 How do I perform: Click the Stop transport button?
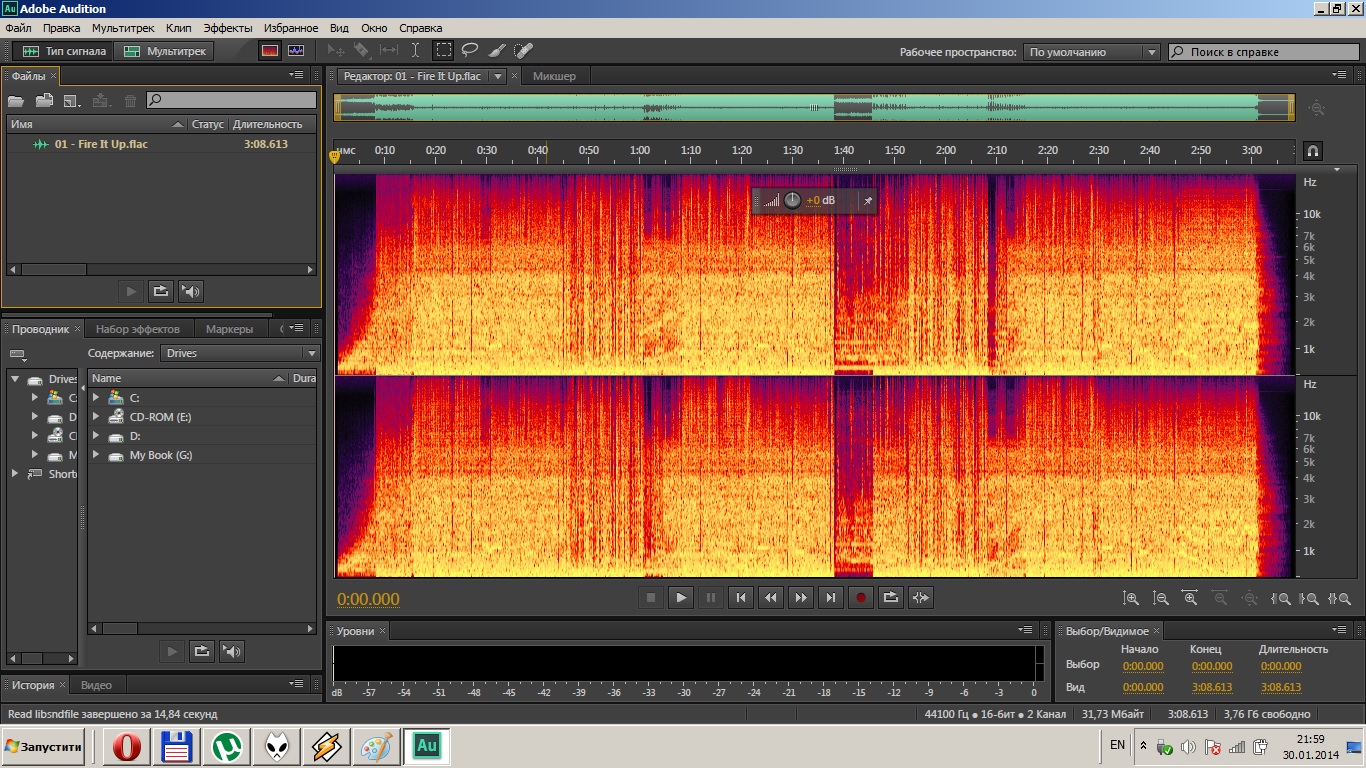point(650,598)
